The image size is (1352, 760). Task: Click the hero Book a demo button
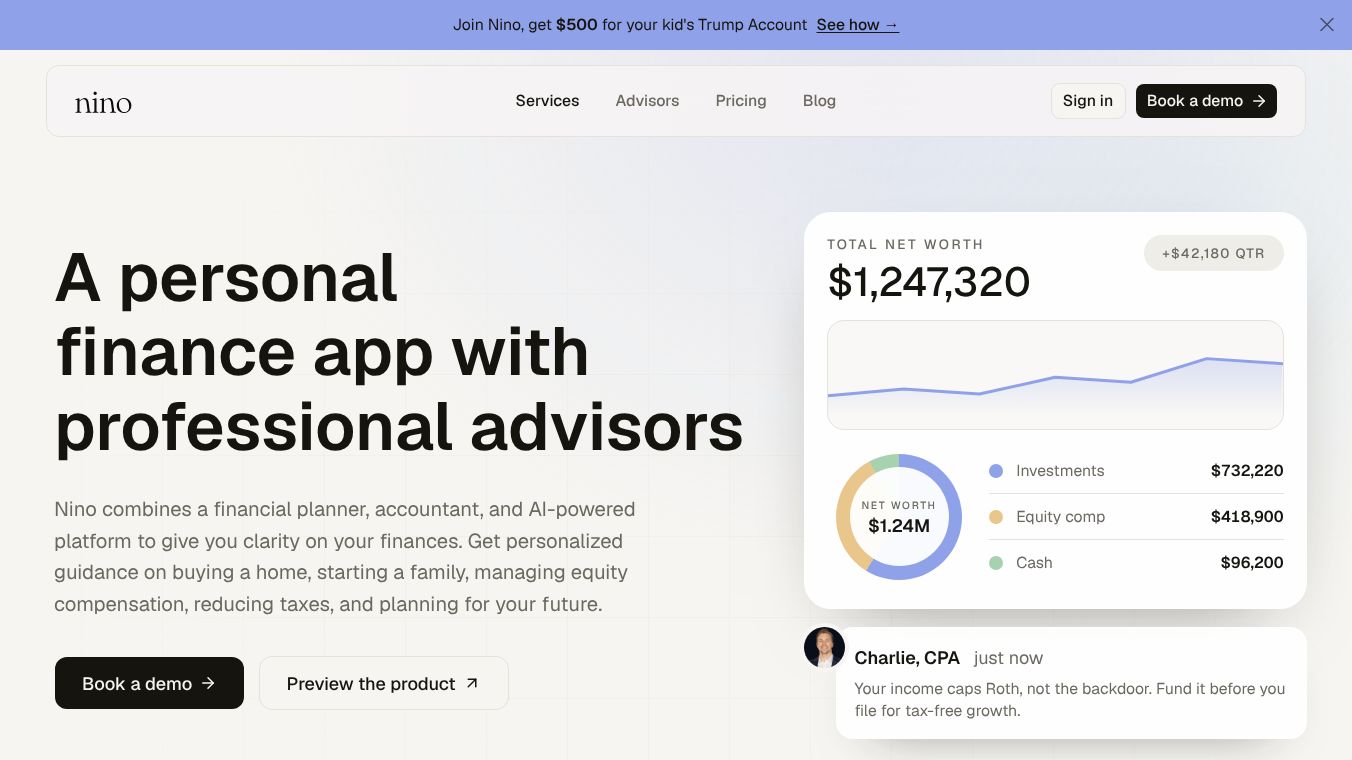tap(149, 683)
